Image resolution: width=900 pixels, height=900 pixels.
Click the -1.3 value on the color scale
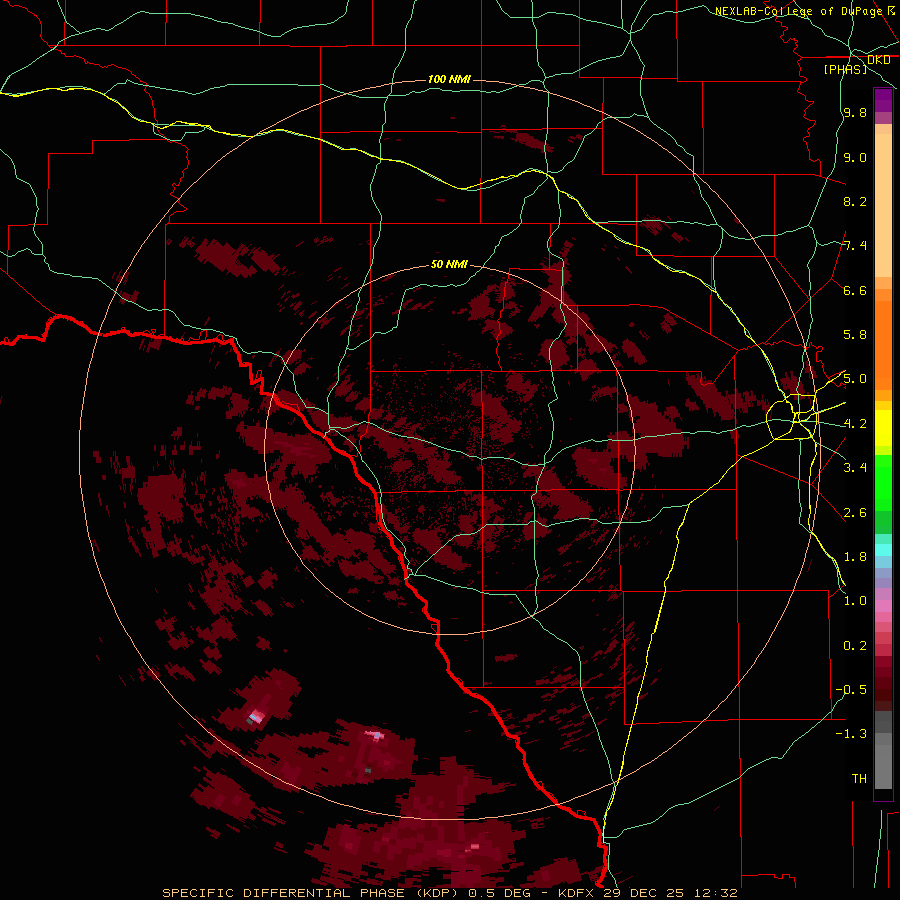851,734
